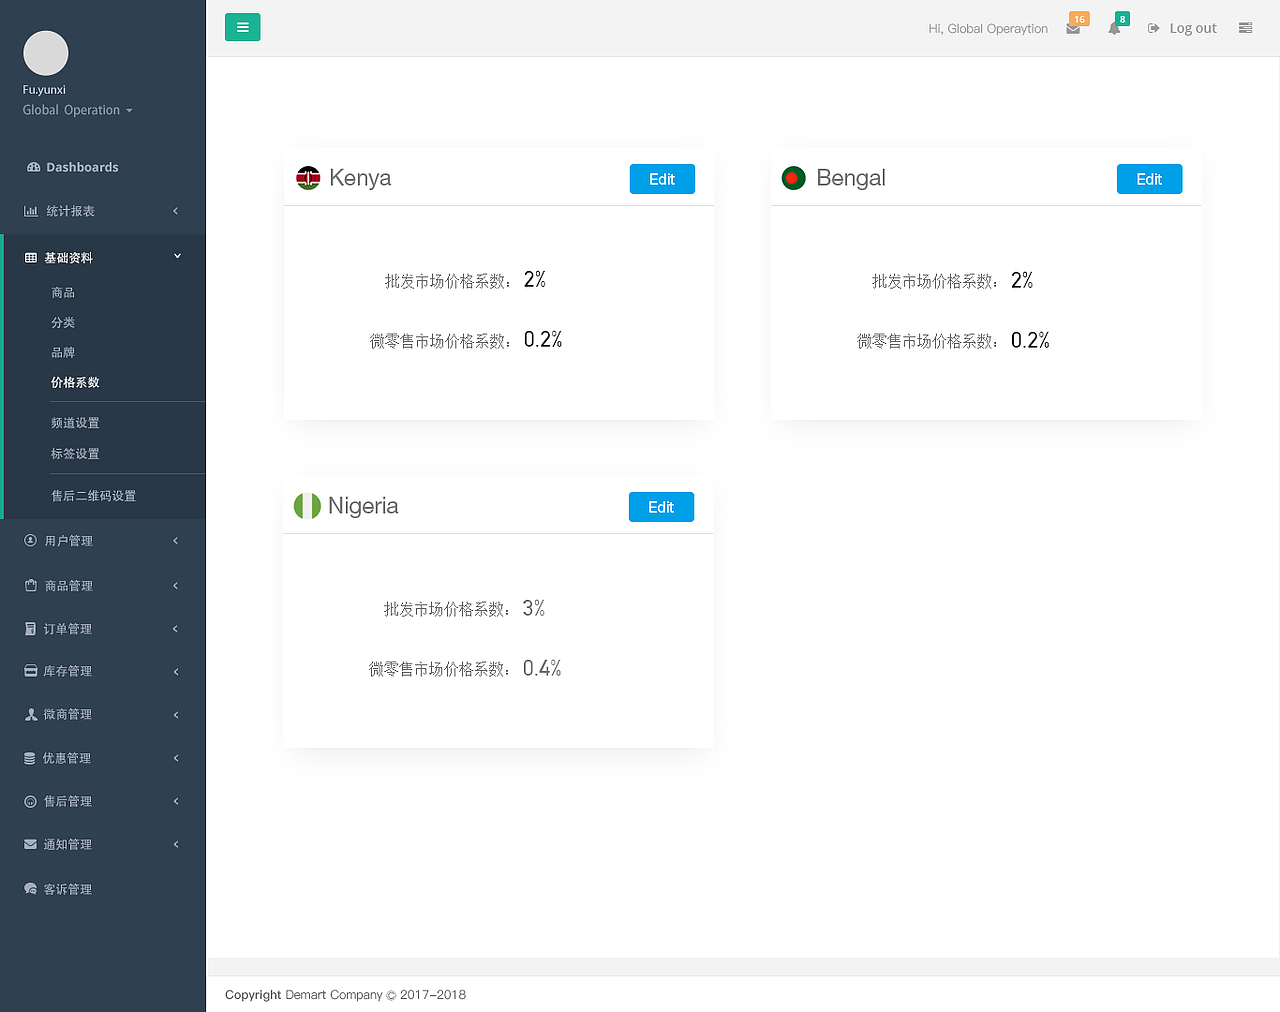Click the Bengal card title
This screenshot has height=1012, width=1280.
pos(851,178)
